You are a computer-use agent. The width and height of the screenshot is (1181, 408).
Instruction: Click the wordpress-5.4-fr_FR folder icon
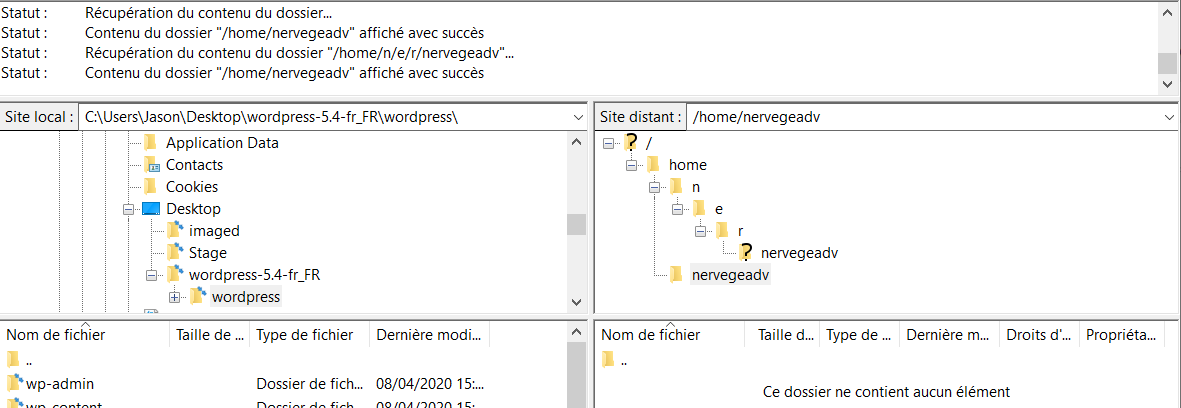tap(174, 275)
